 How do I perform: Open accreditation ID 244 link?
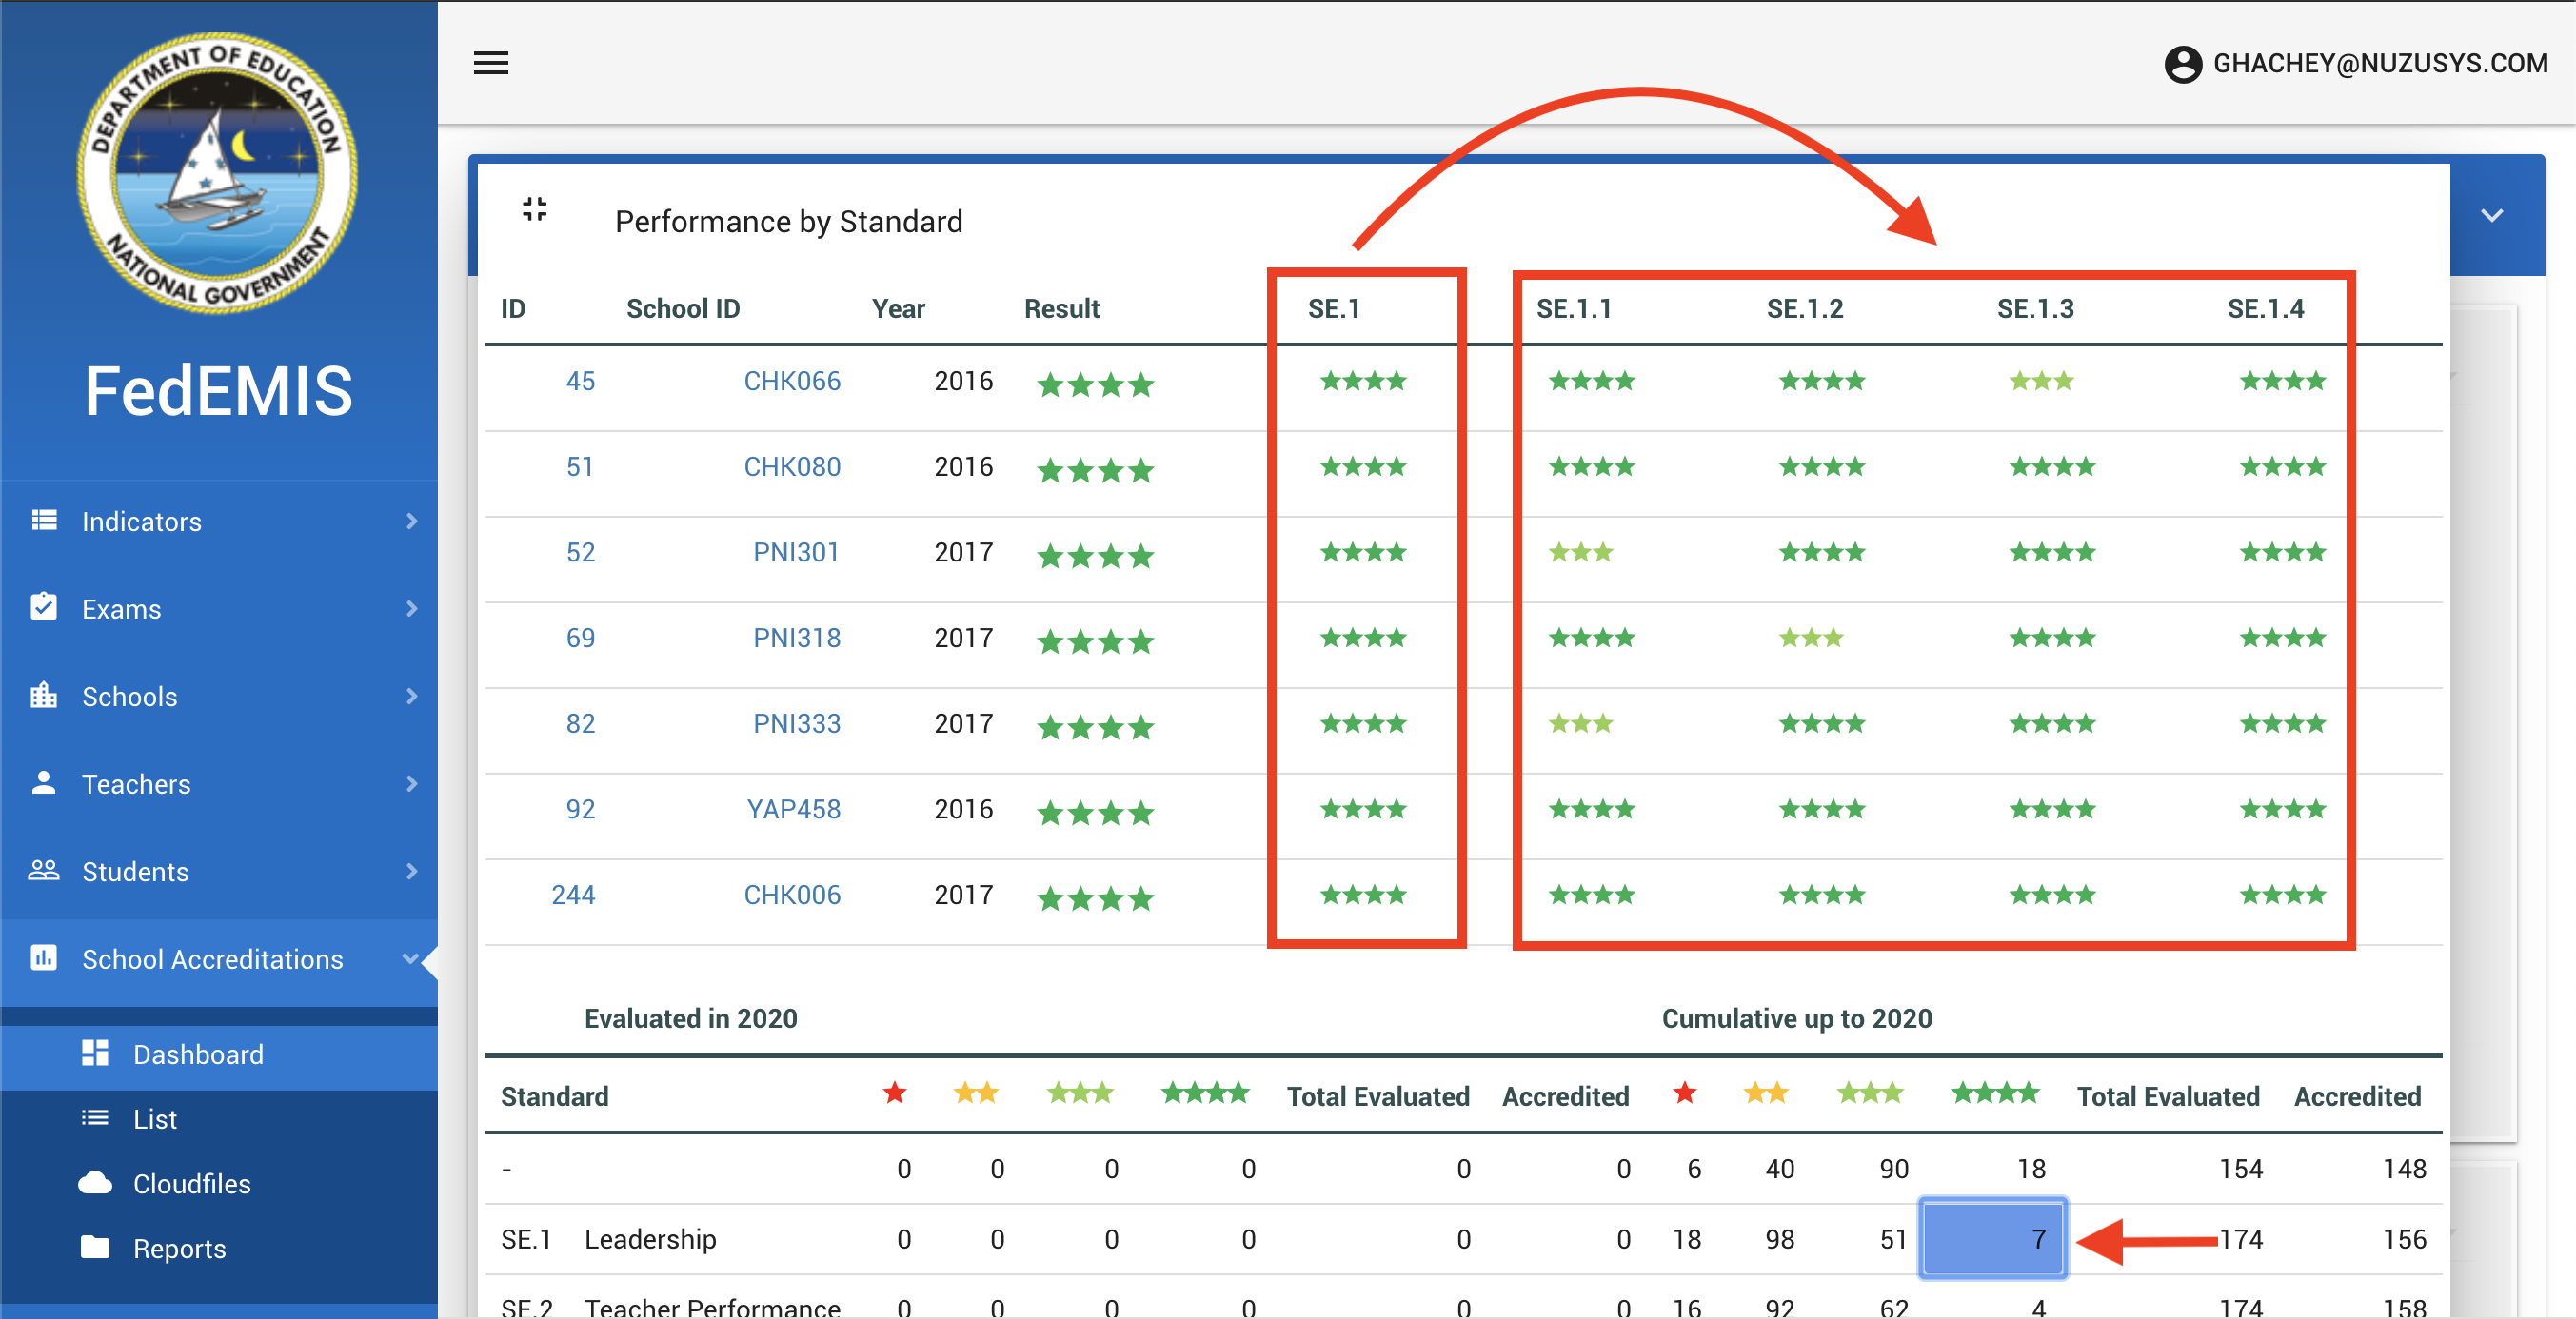[x=573, y=894]
